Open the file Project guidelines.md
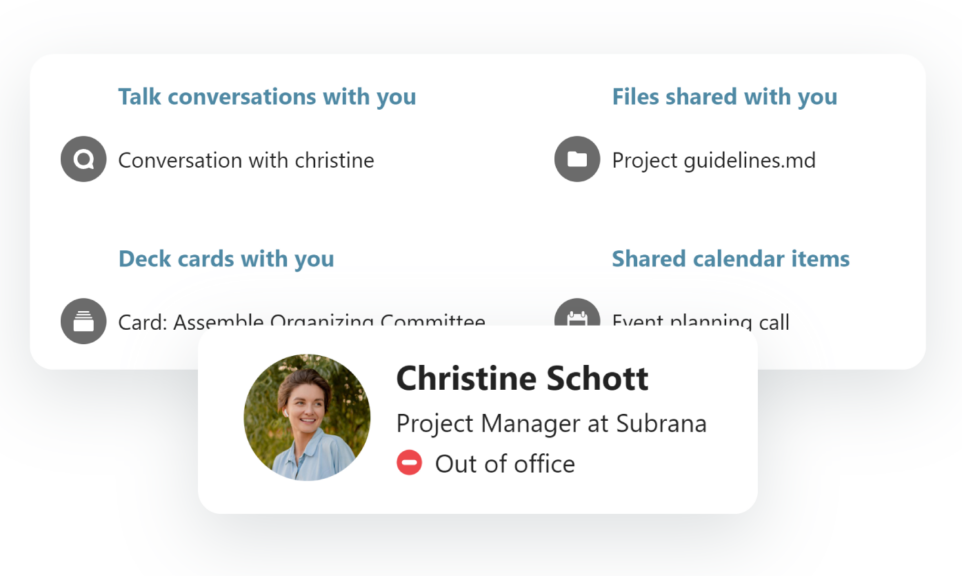 [712, 160]
